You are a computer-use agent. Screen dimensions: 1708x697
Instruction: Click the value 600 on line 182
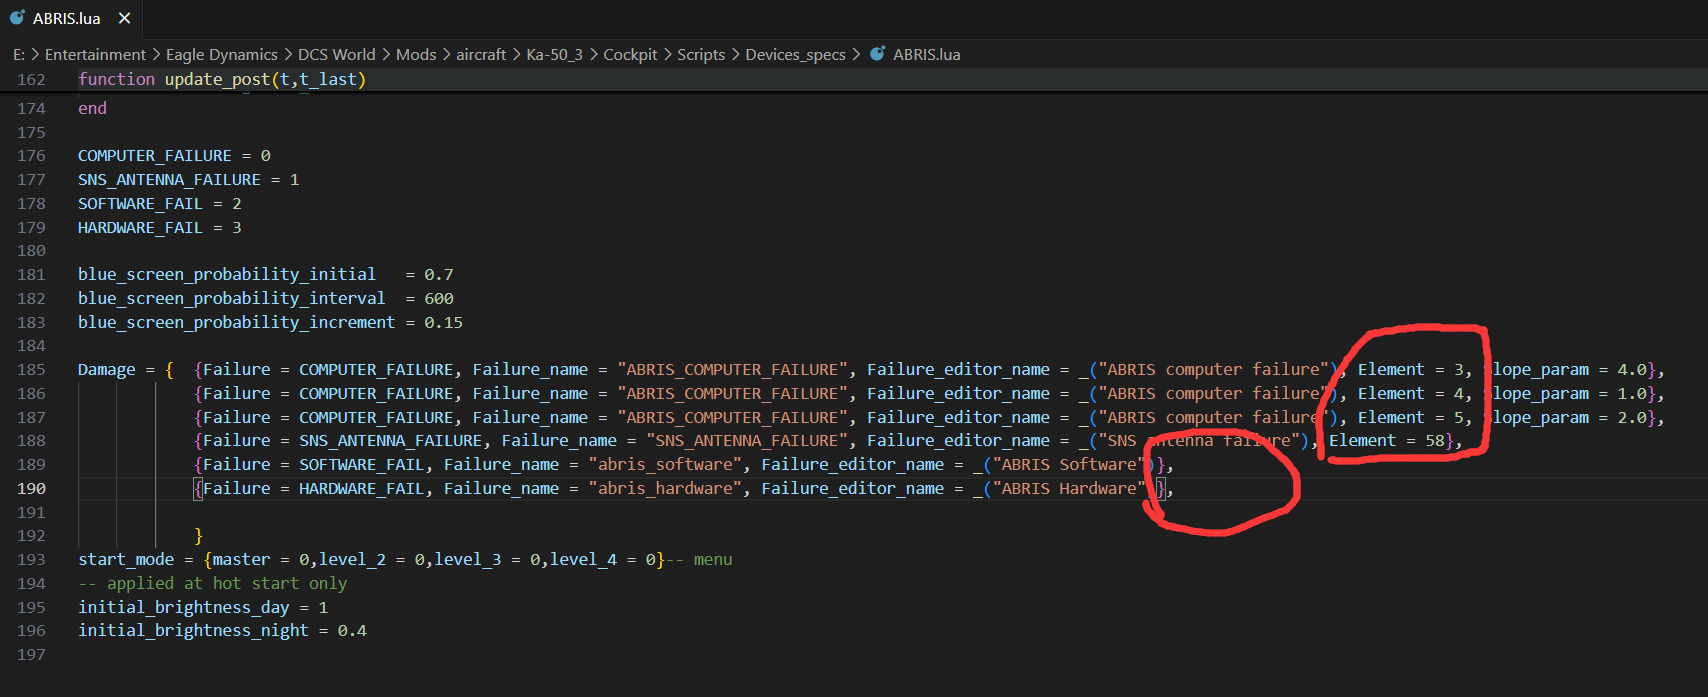(x=439, y=298)
